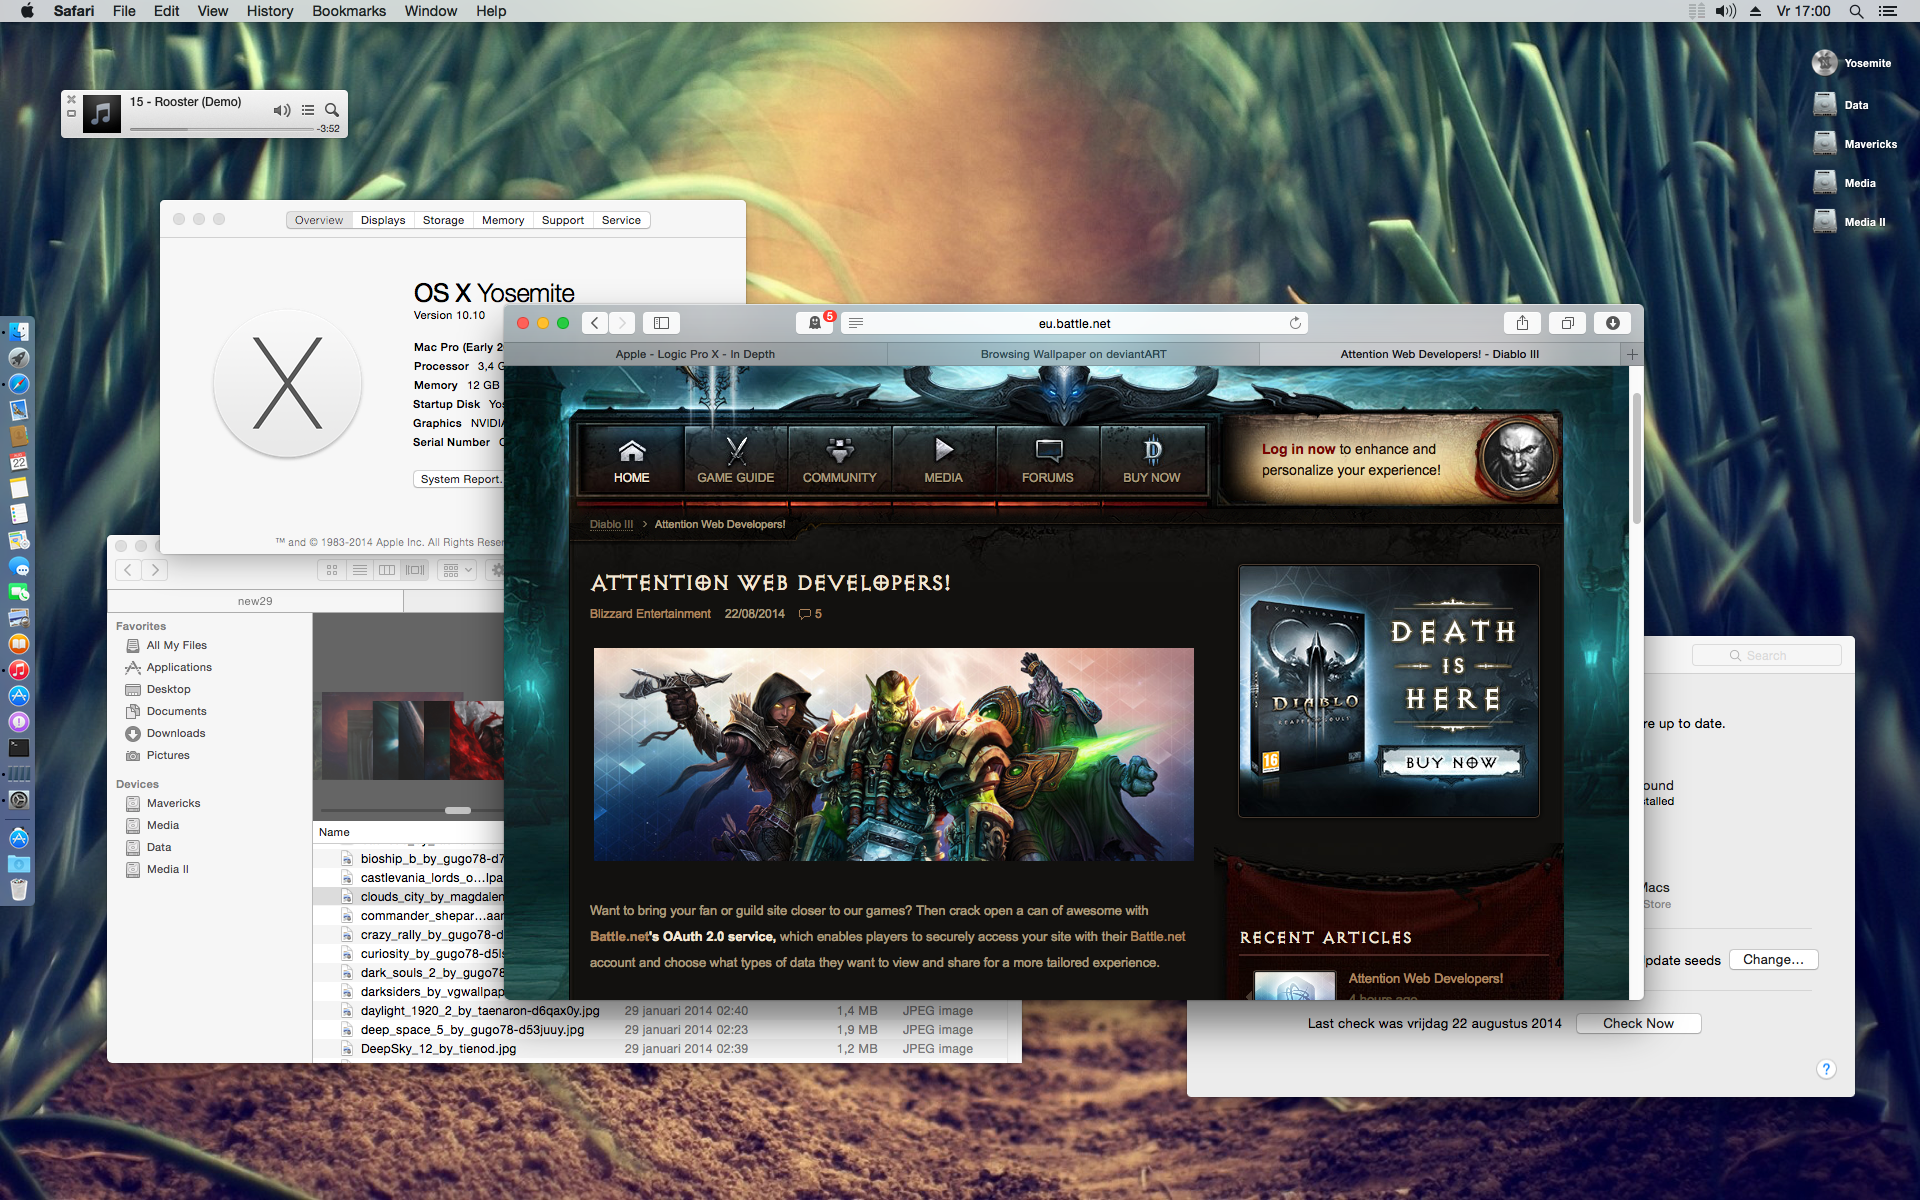Go back in Safari window
This screenshot has width=1920, height=1200.
pos(595,323)
